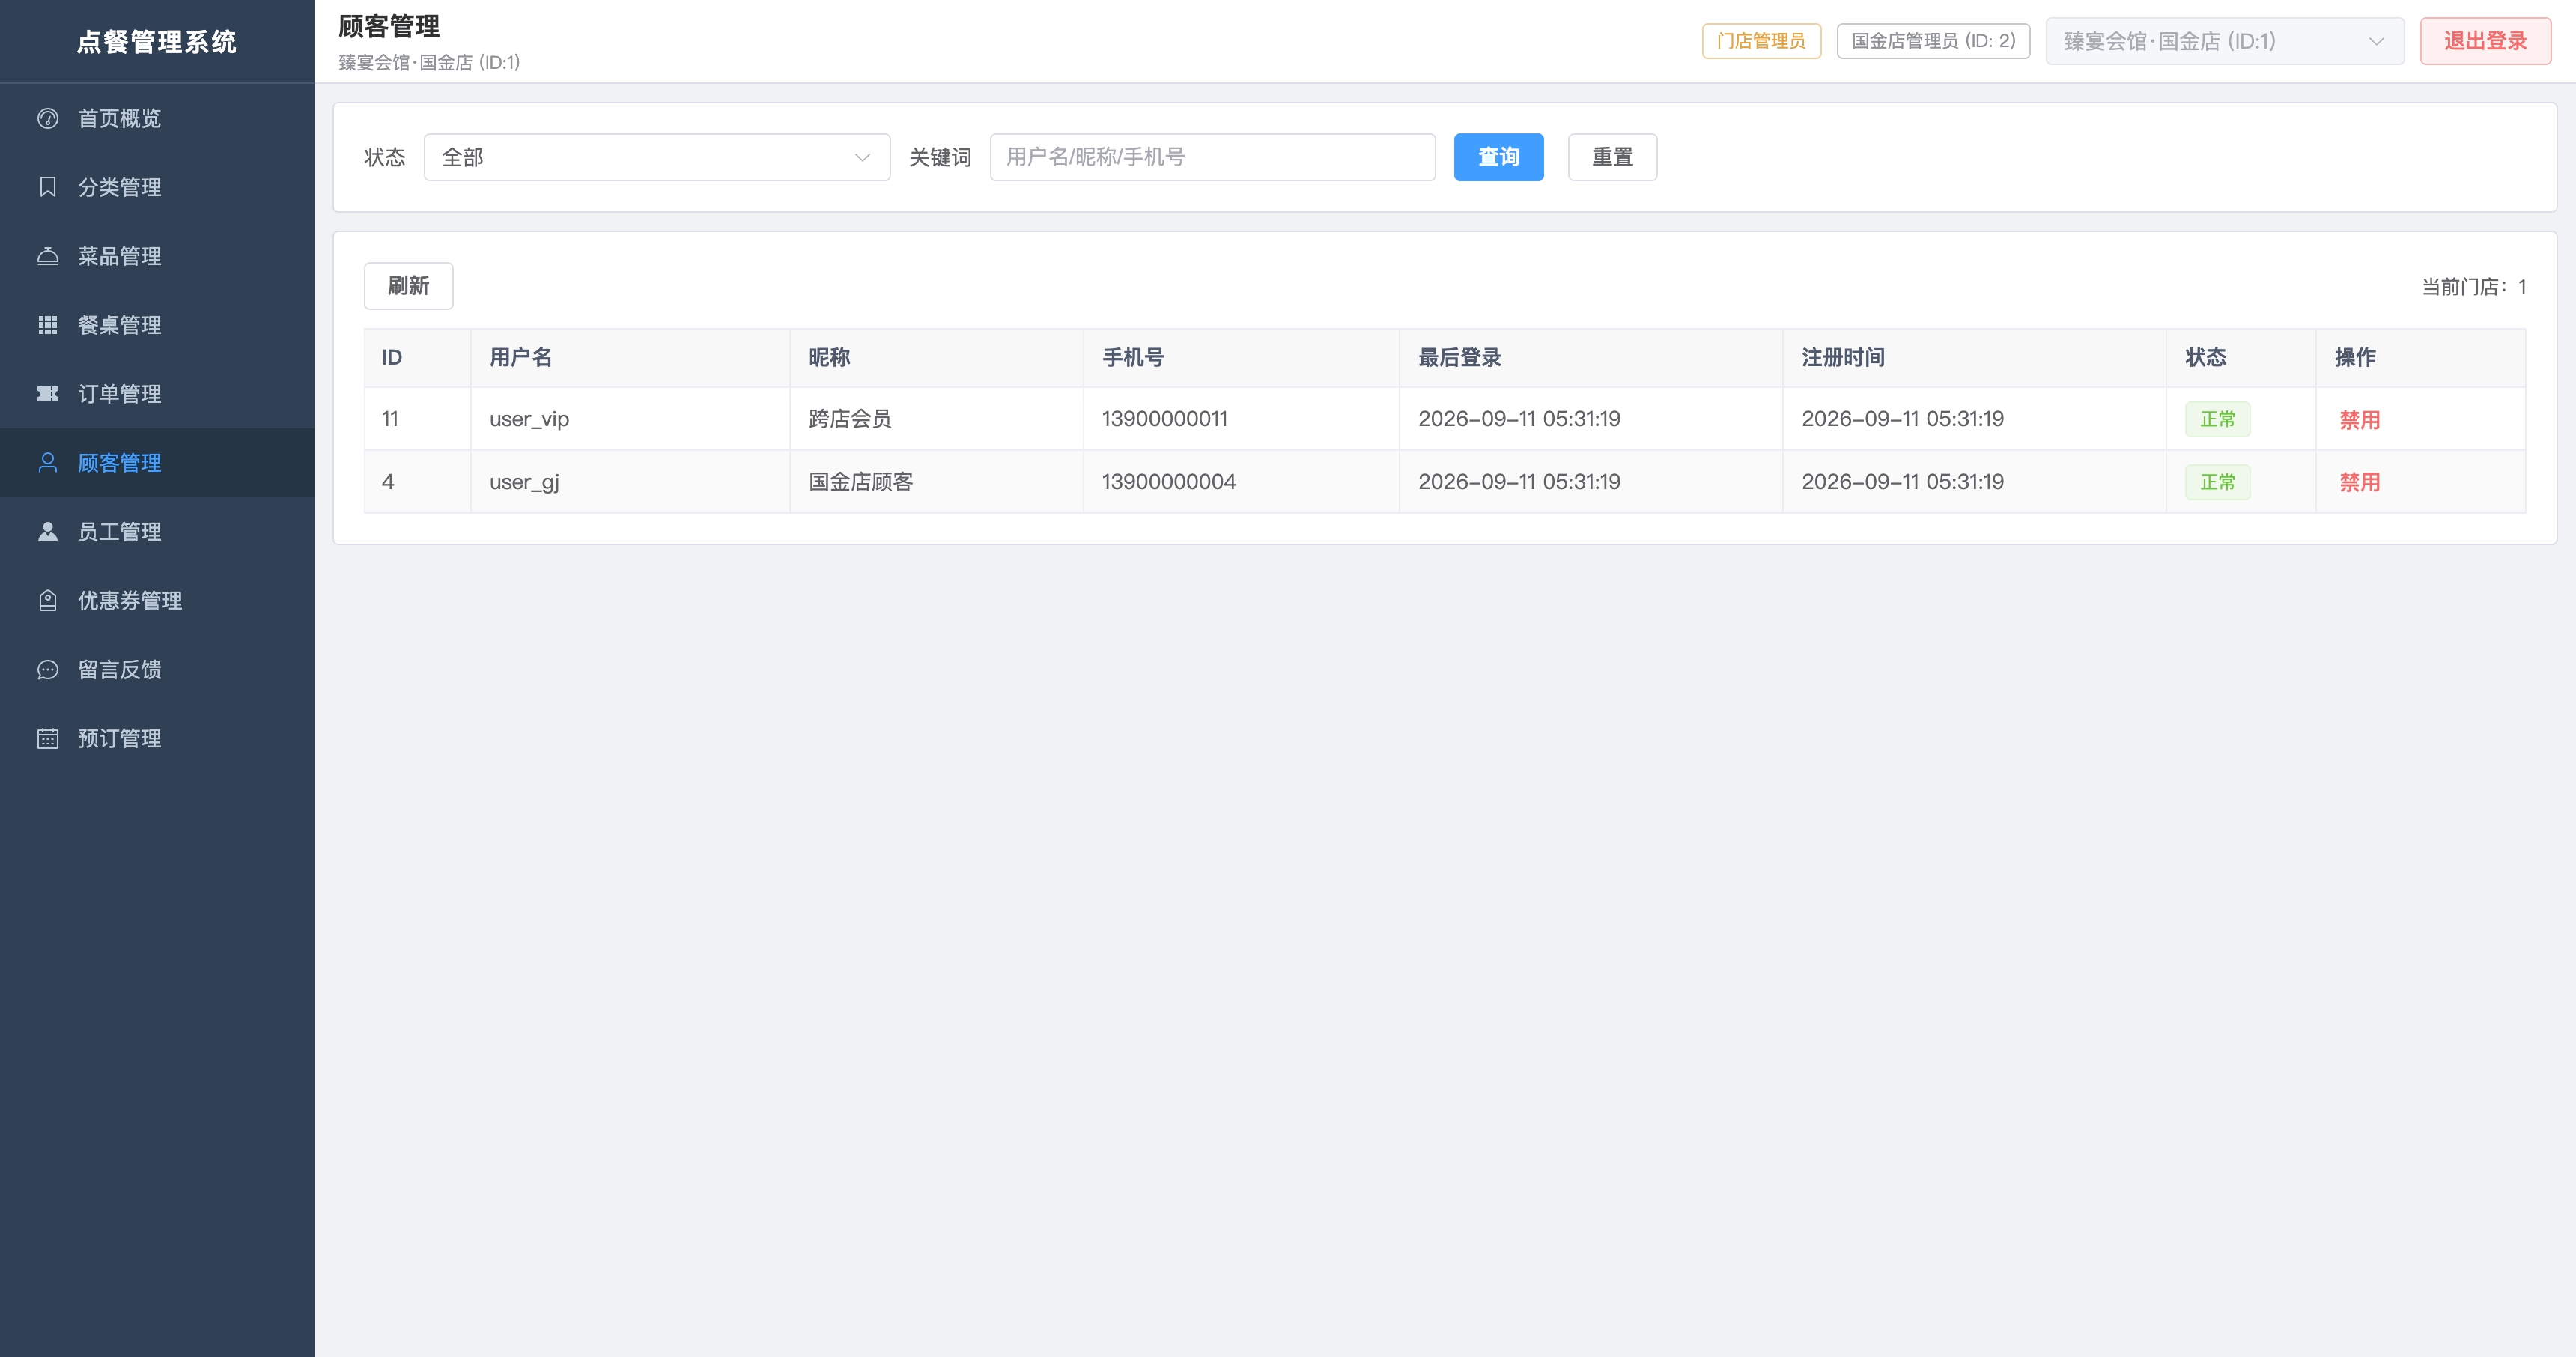The height and width of the screenshot is (1357, 2576).
Task: Click the solid person icon beside 员工管理
Action: point(47,531)
